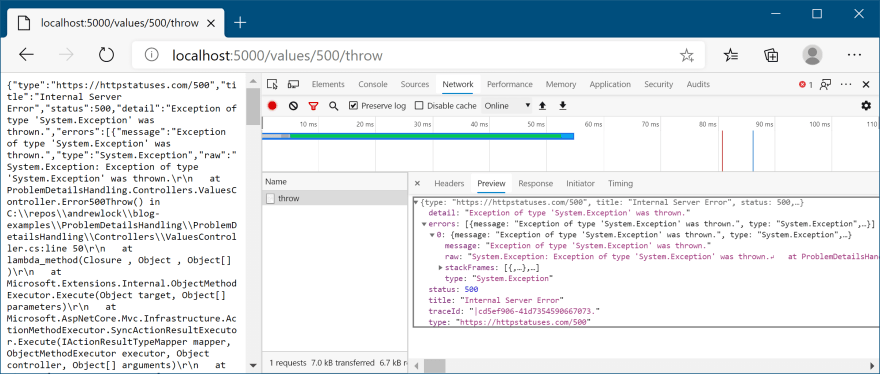Open the Application tab
This screenshot has width=880, height=374.
pyautogui.click(x=610, y=84)
